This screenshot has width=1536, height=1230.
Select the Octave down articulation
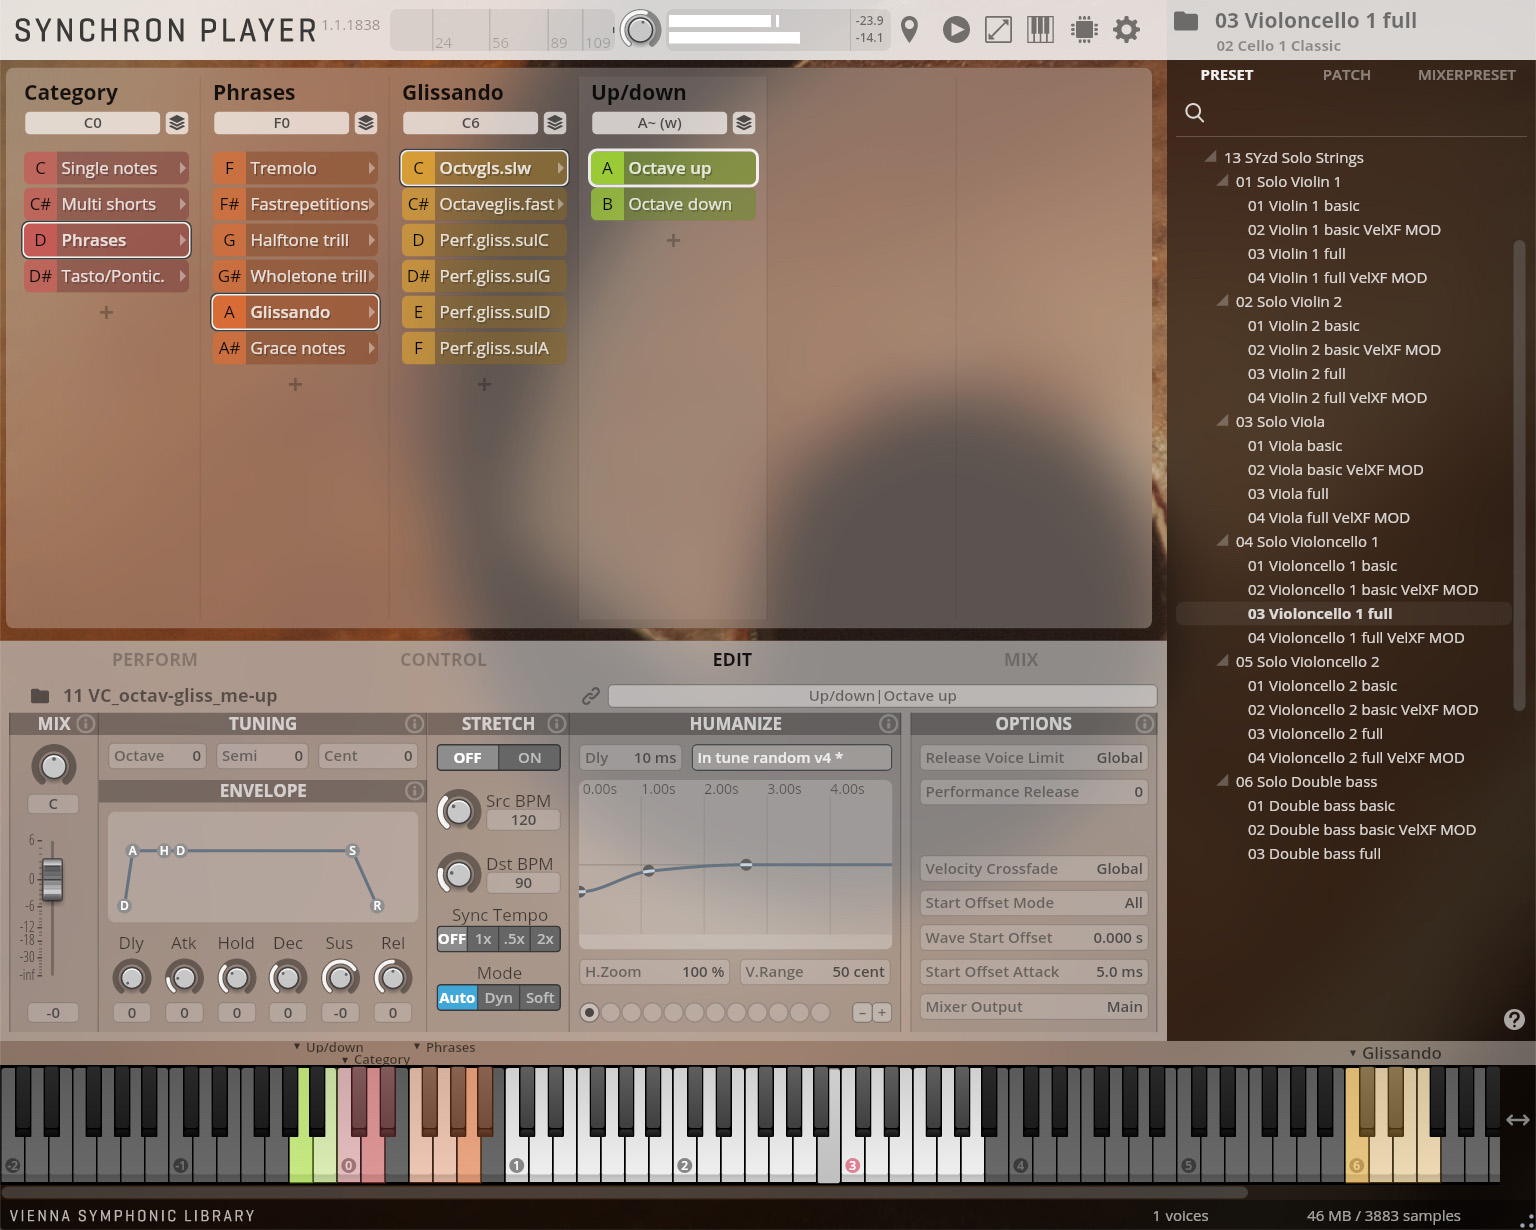click(678, 203)
